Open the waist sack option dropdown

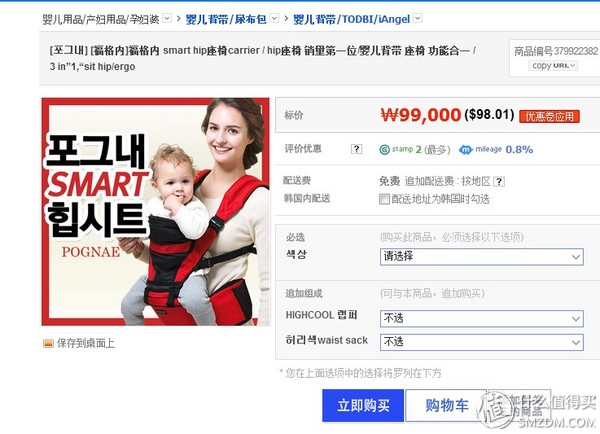(482, 342)
